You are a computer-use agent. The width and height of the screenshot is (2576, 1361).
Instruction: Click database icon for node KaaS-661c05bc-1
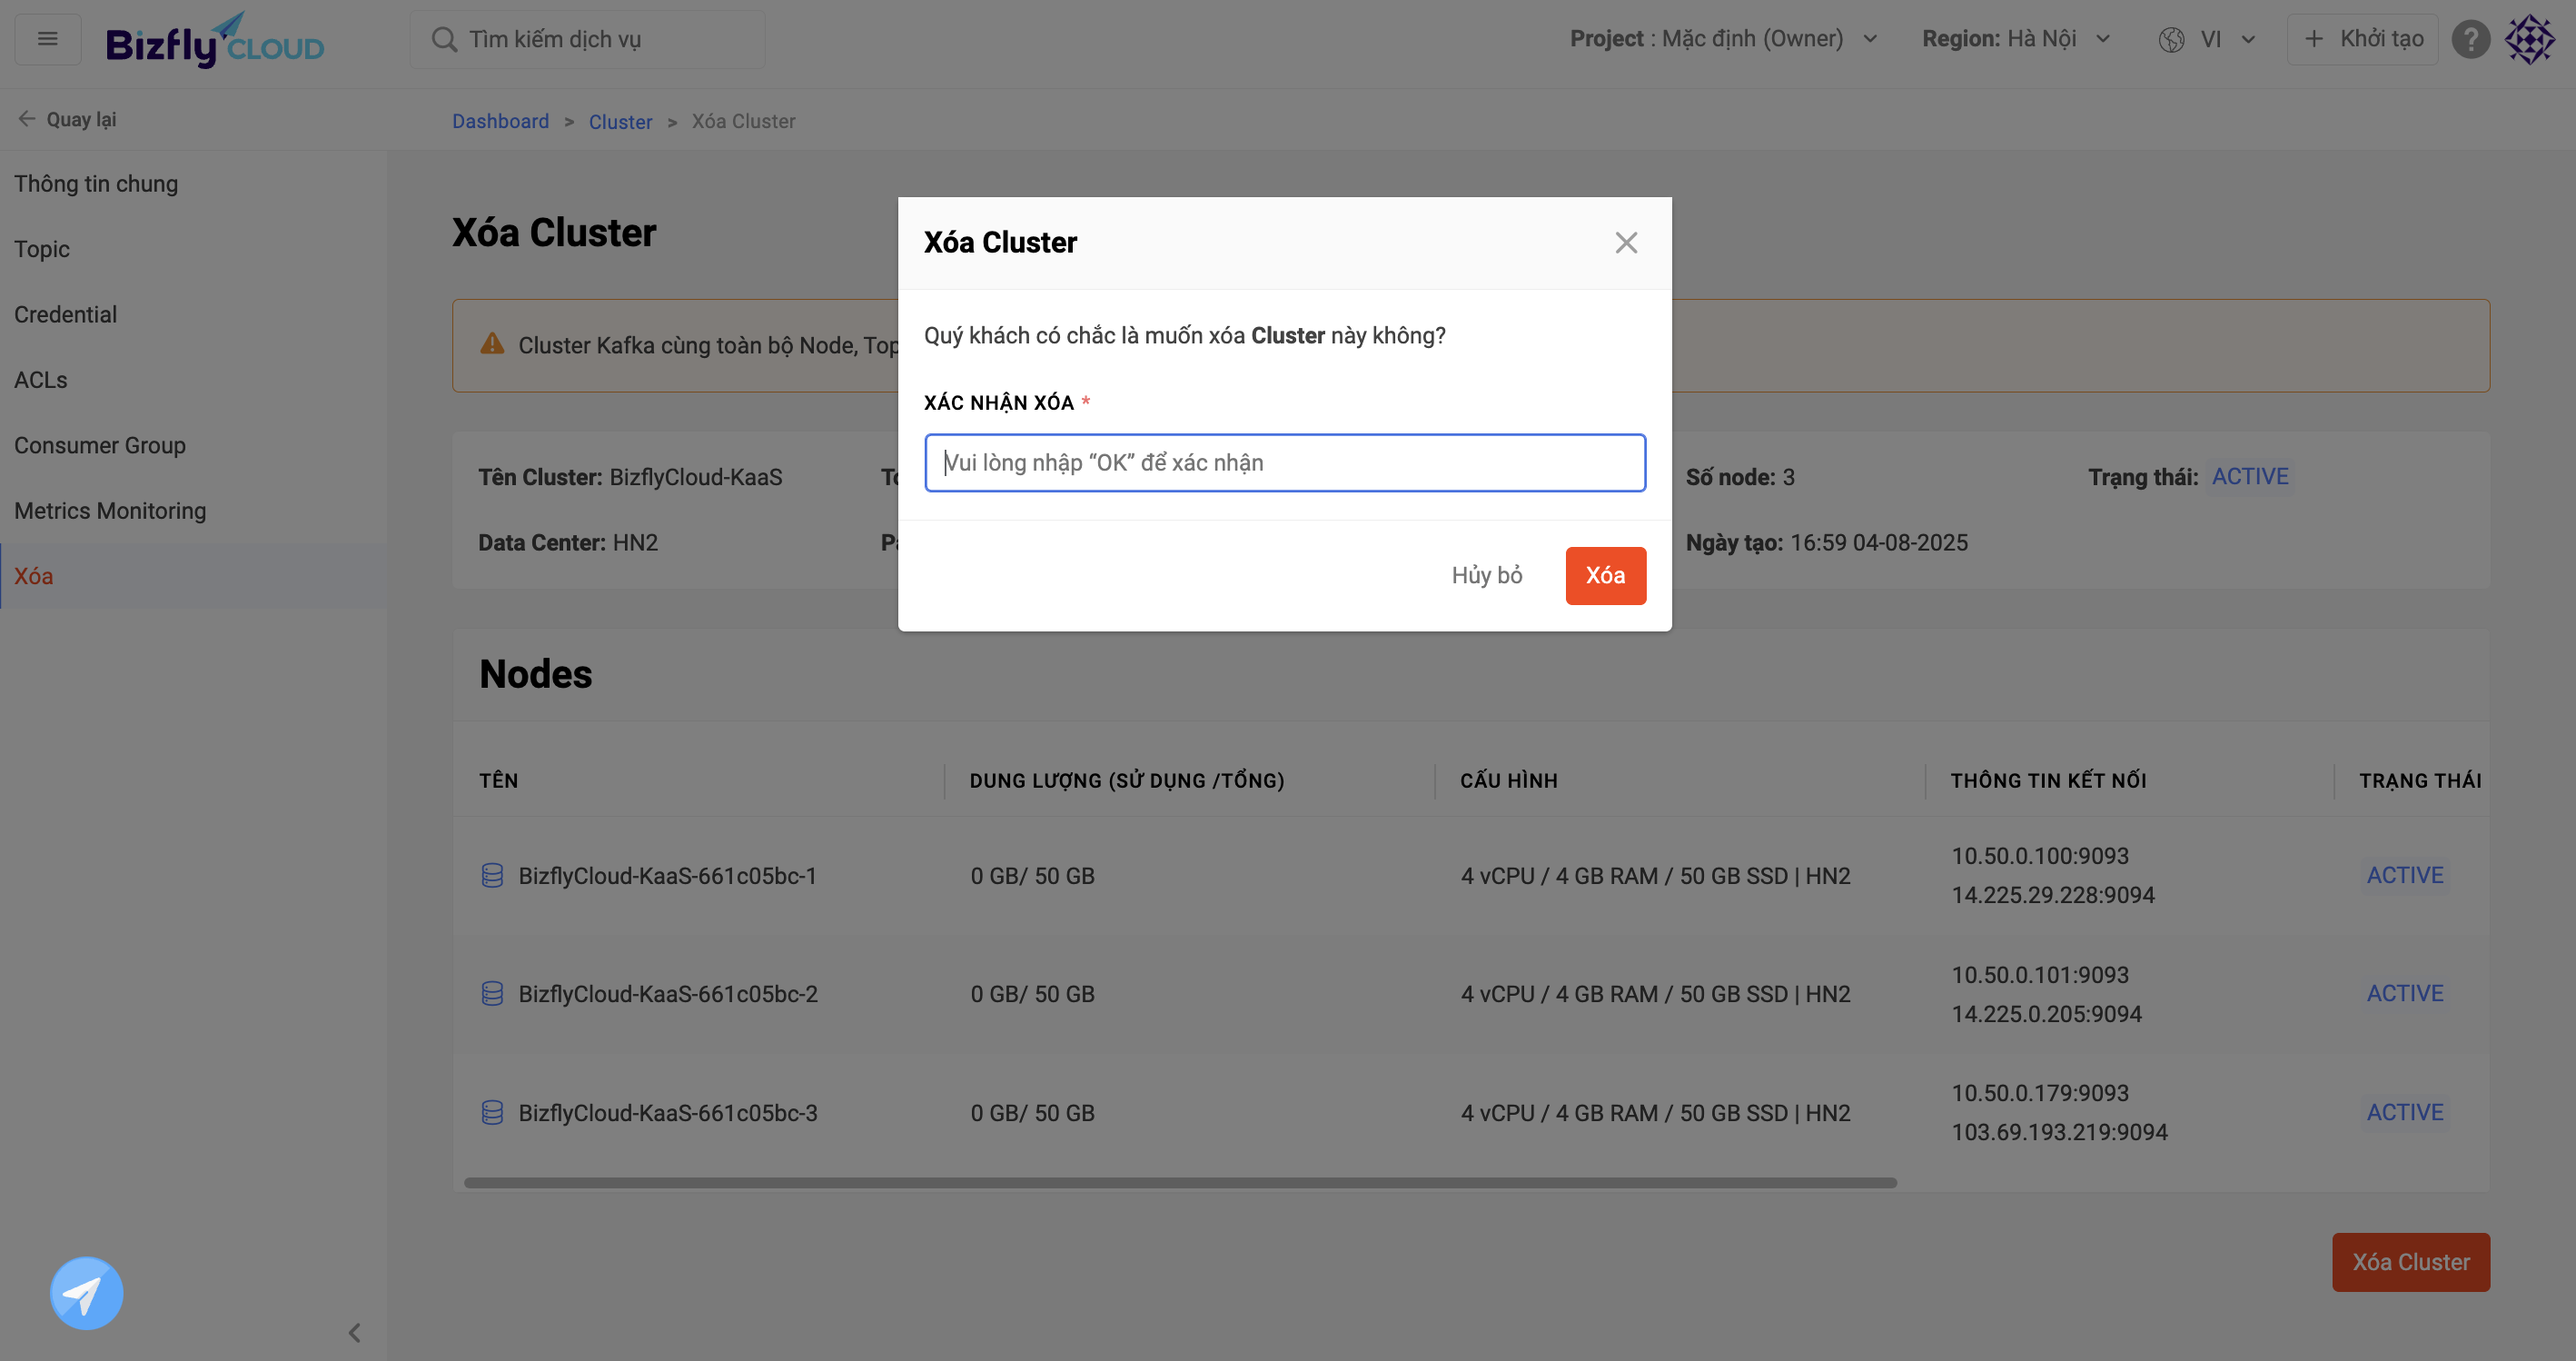click(x=492, y=876)
